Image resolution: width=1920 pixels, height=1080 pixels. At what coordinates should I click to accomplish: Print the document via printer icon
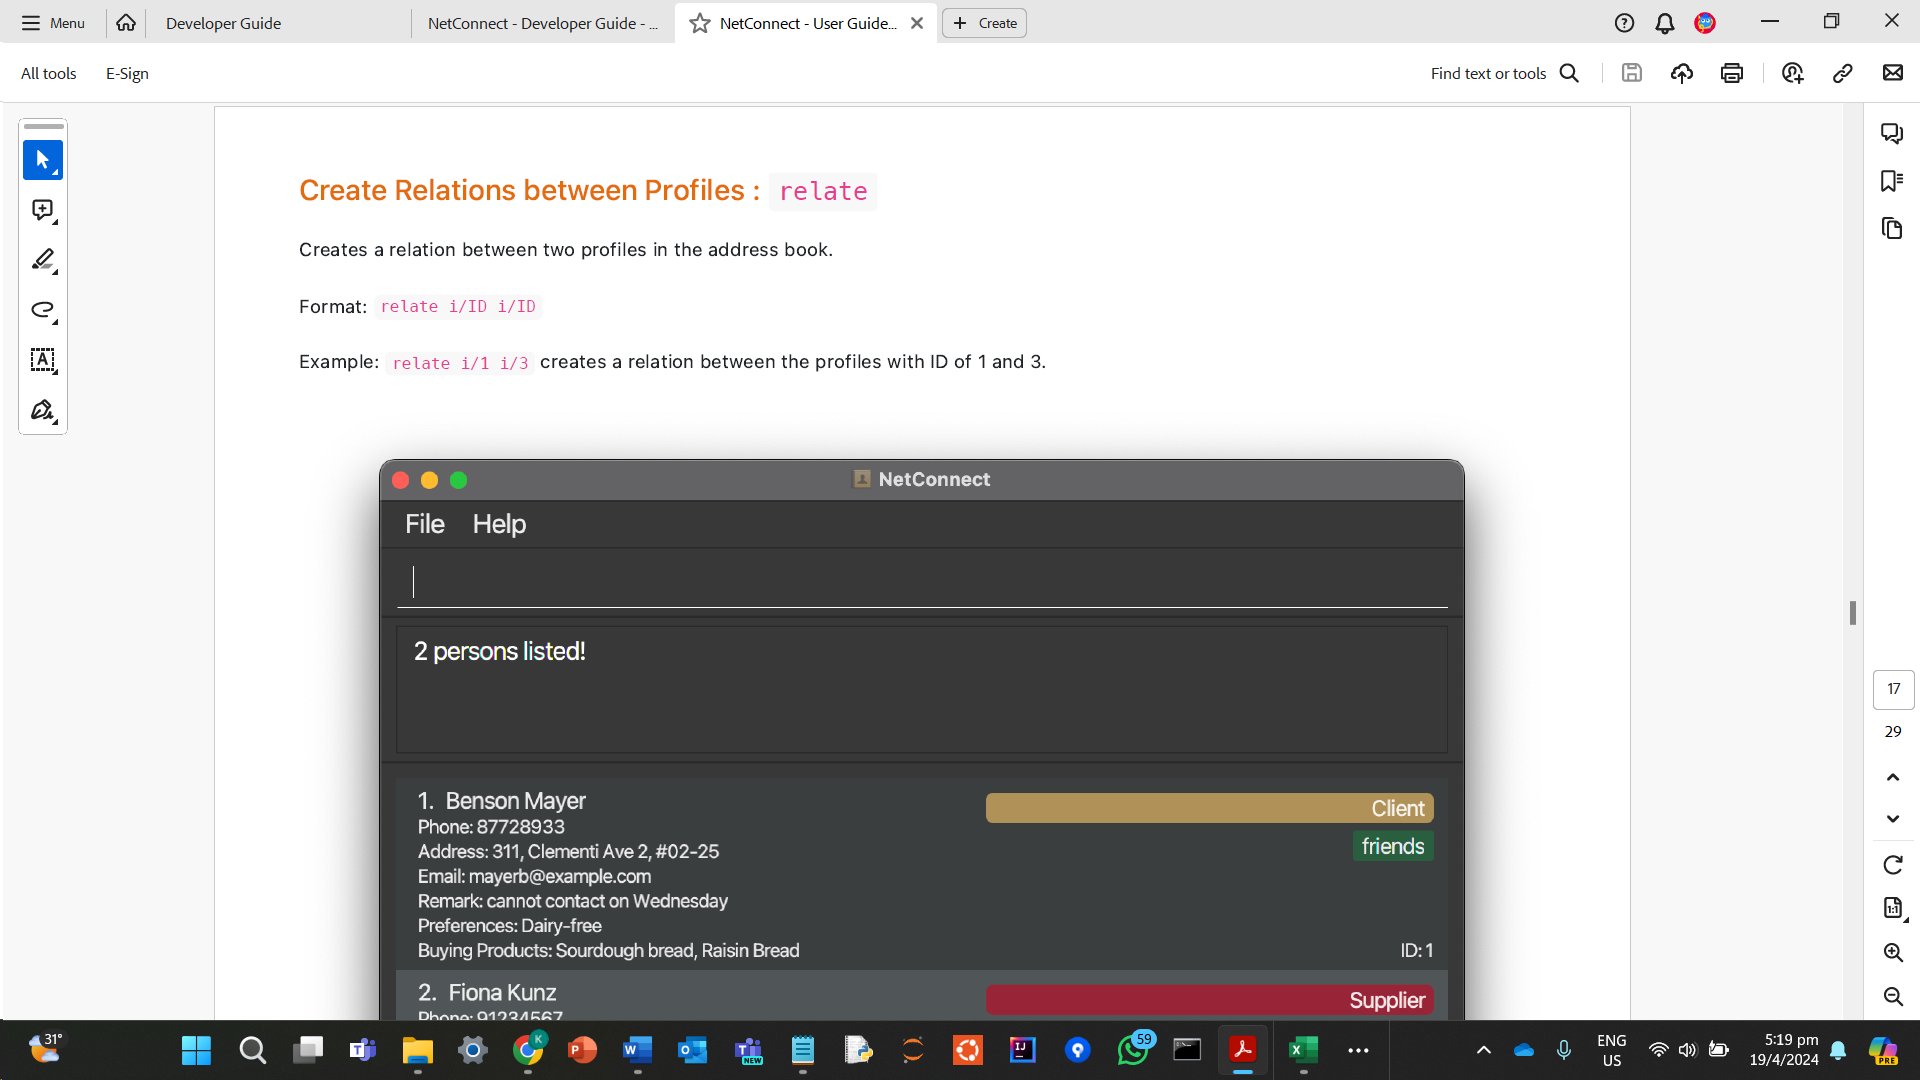coord(1732,73)
